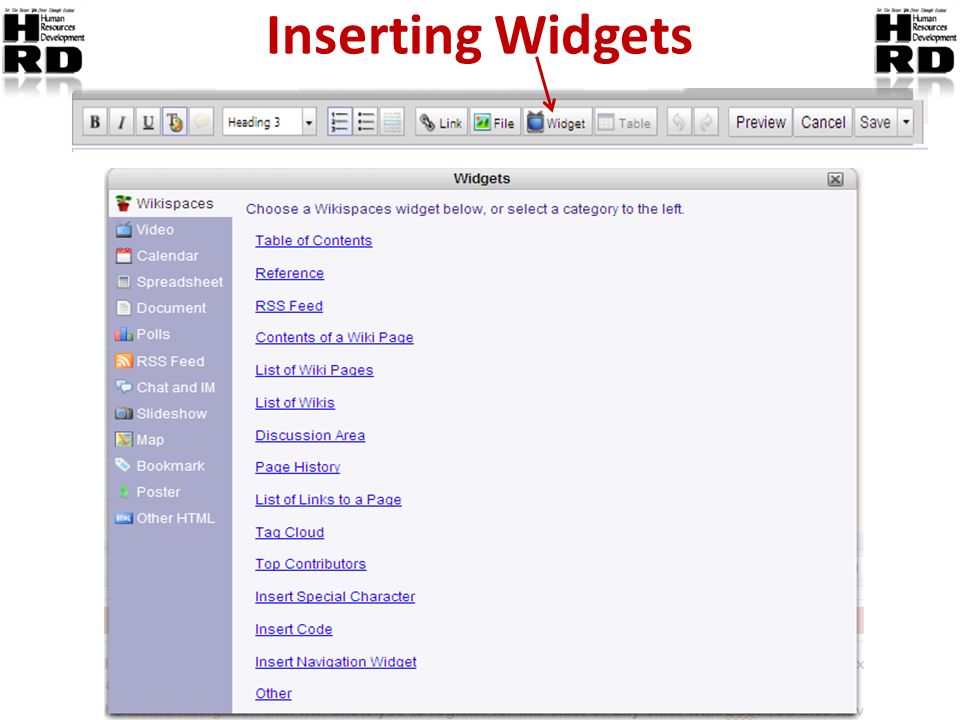This screenshot has height=720, width=960.
Task: Select the Spreadsheet widget category
Action: [x=170, y=282]
